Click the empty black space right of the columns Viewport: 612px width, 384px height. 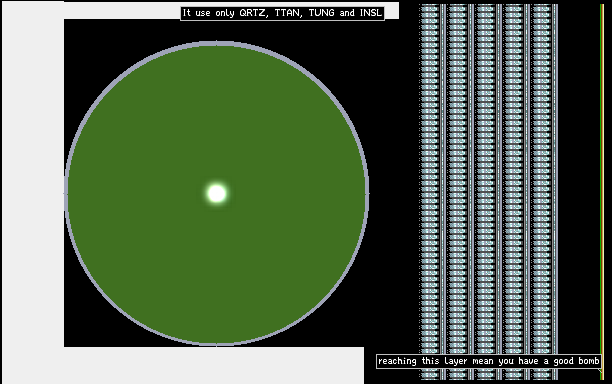(579, 187)
